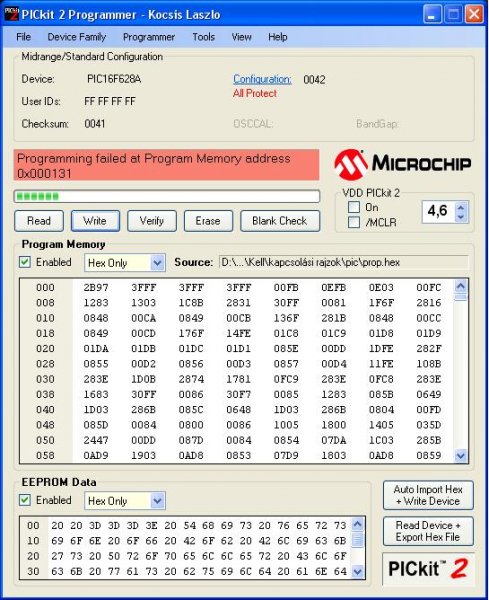
Task: Open the Programmer menu
Action: 149,37
